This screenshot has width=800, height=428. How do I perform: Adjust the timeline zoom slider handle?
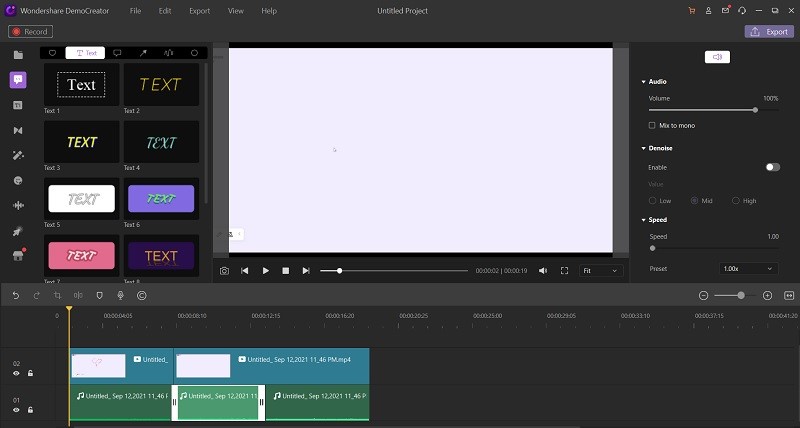741,295
